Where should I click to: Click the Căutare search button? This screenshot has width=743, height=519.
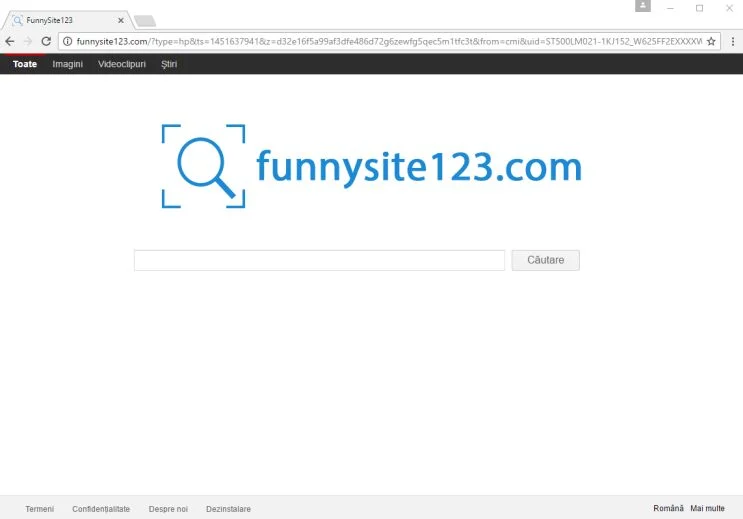coord(545,260)
